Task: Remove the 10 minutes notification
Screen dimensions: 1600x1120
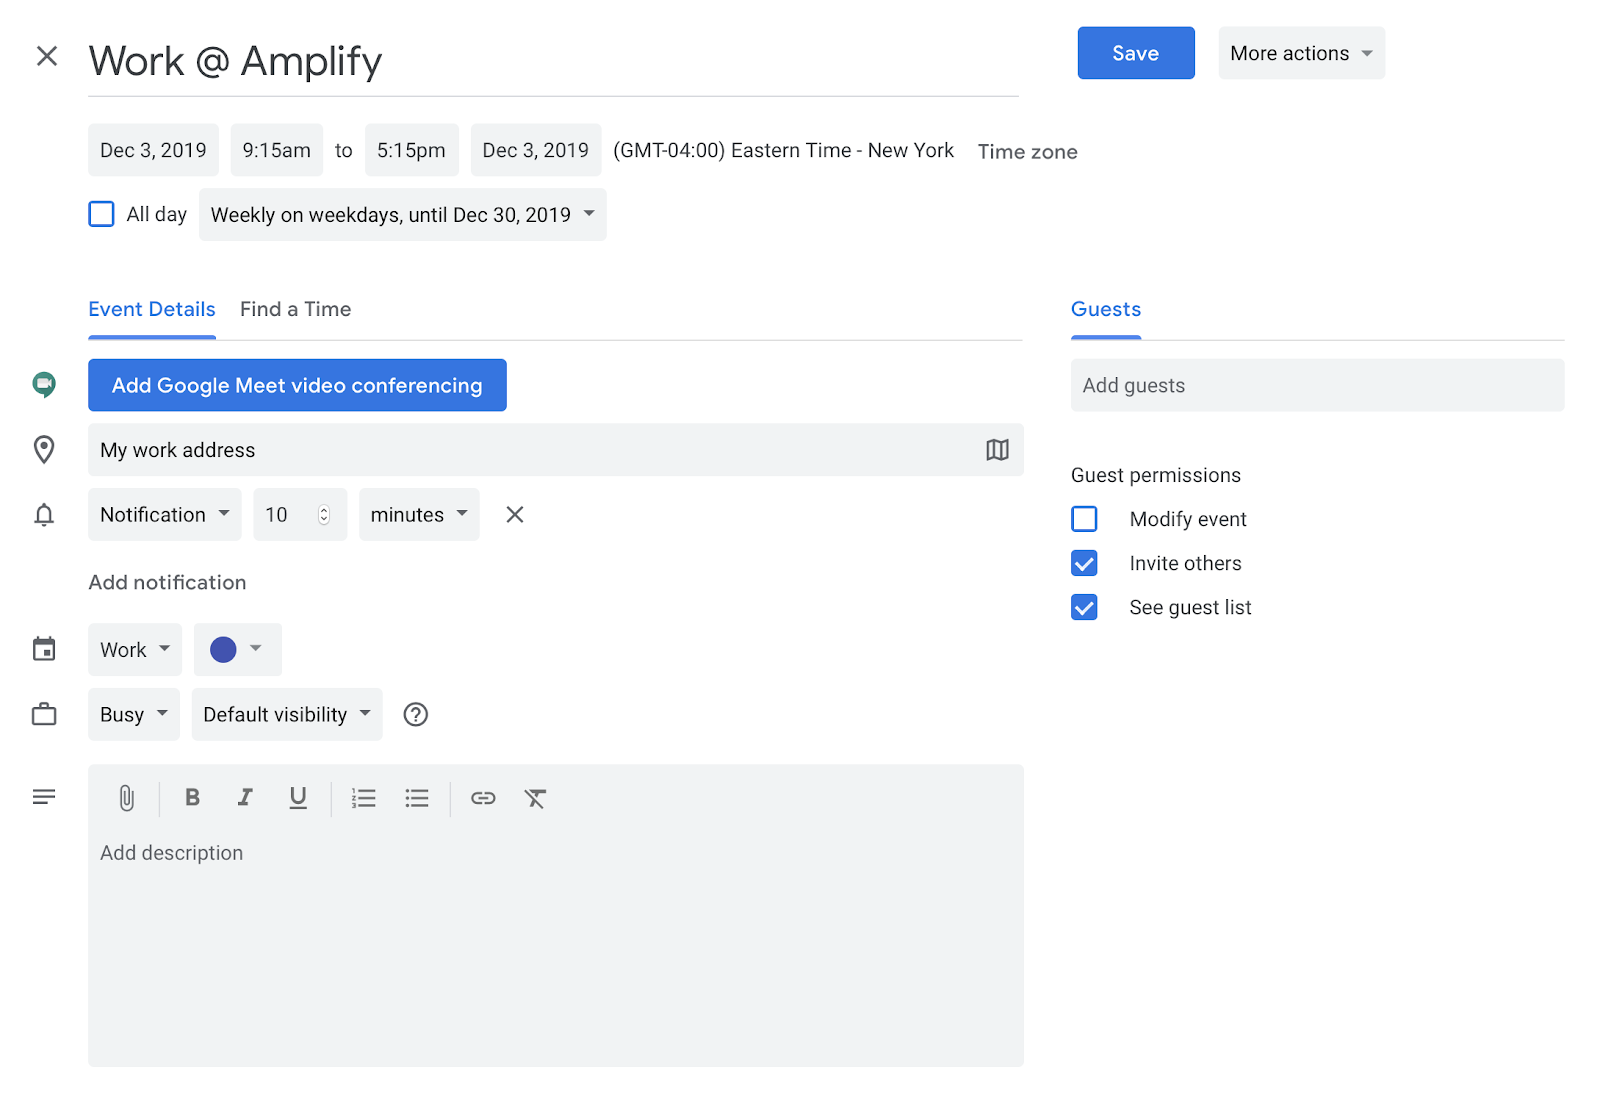Action: tap(515, 515)
